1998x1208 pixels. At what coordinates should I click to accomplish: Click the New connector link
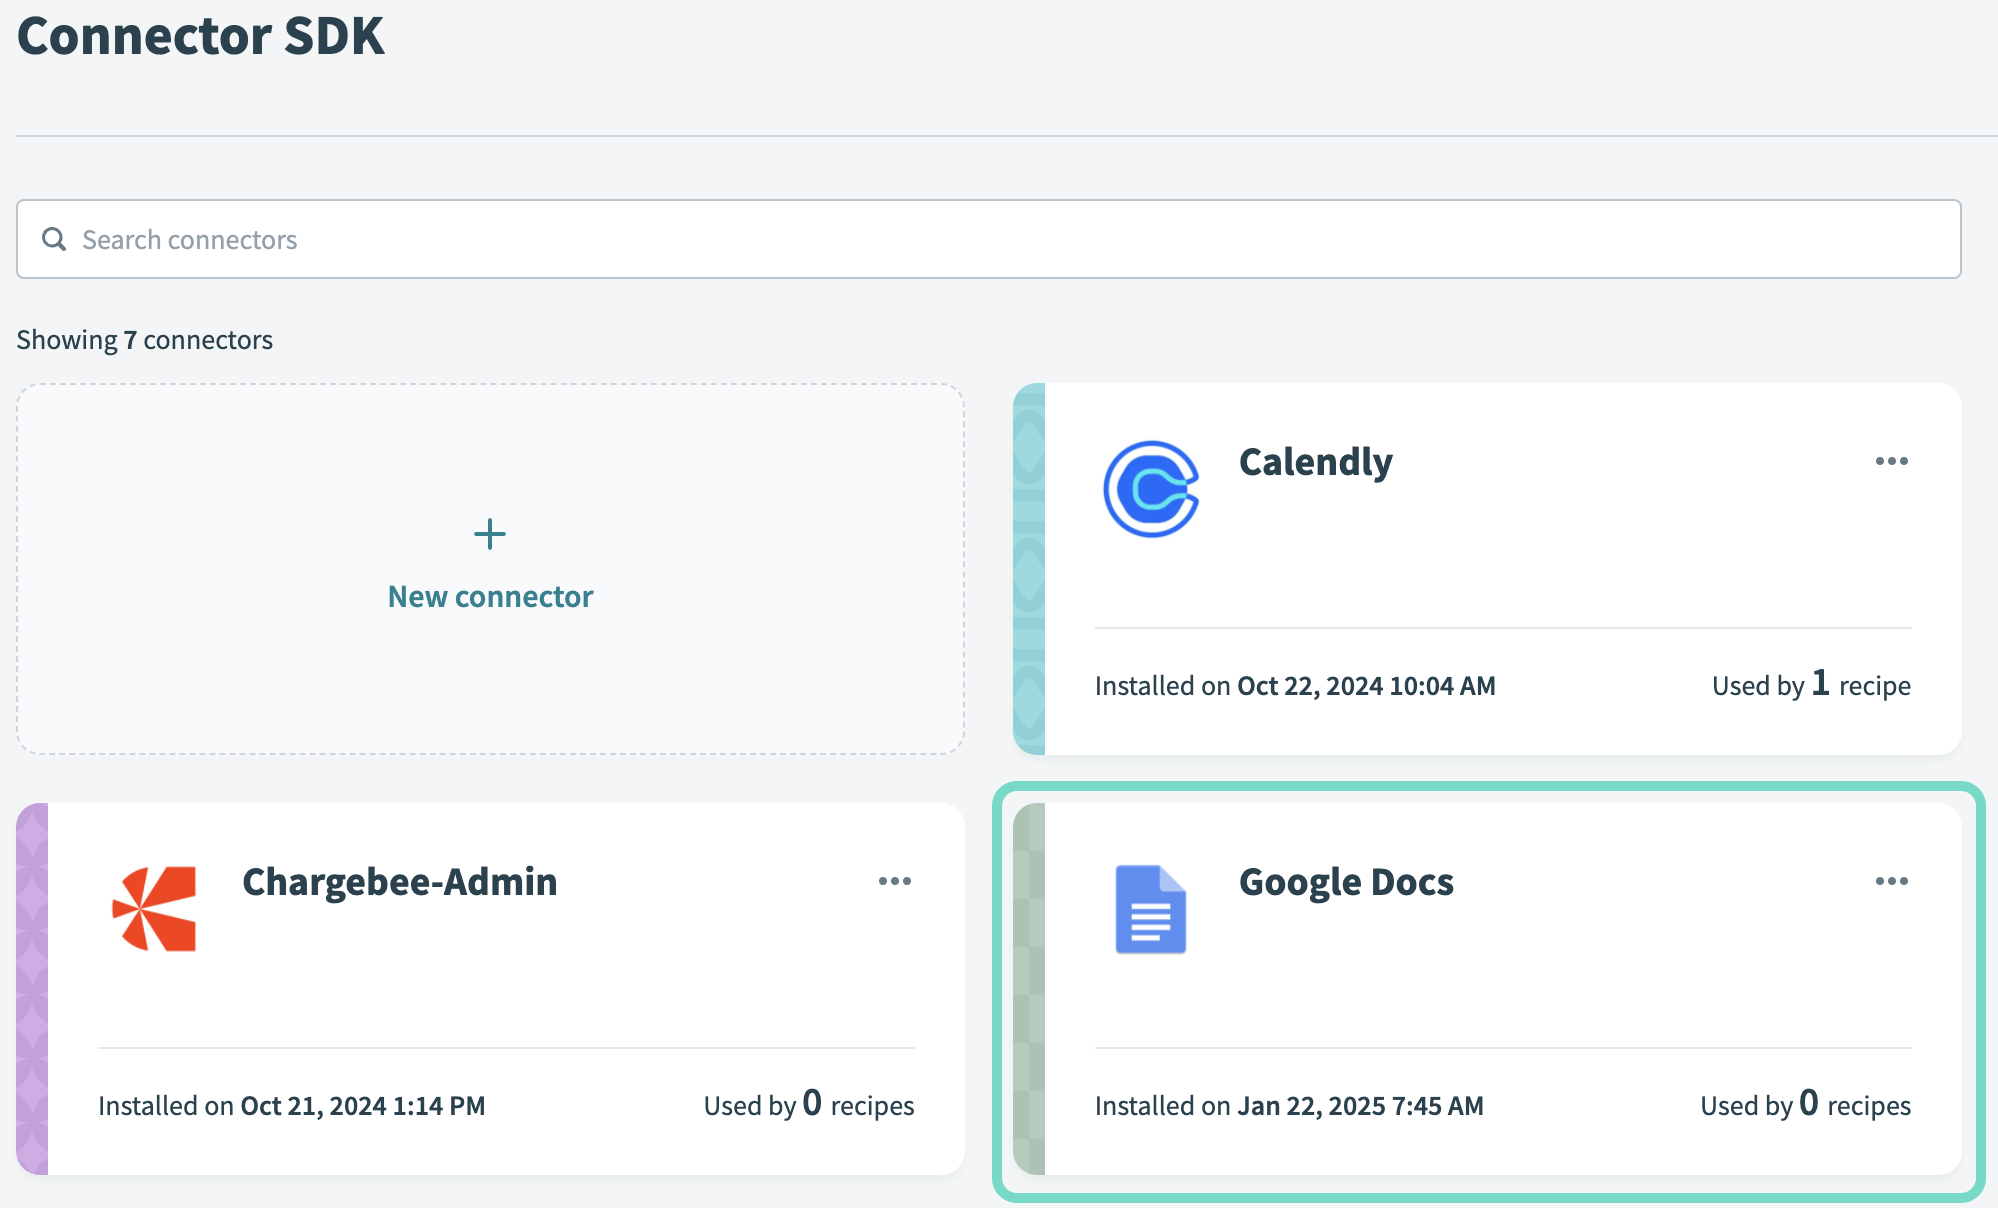(490, 597)
